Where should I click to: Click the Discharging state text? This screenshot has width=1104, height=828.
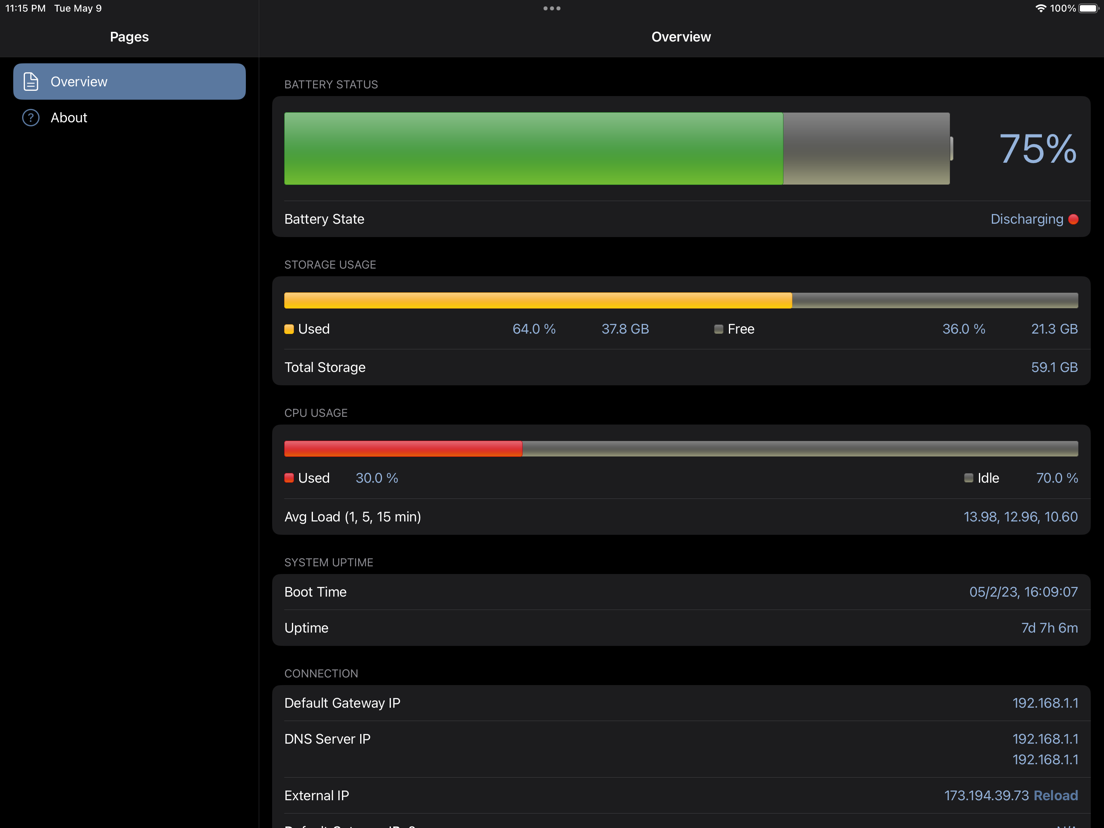click(1027, 219)
